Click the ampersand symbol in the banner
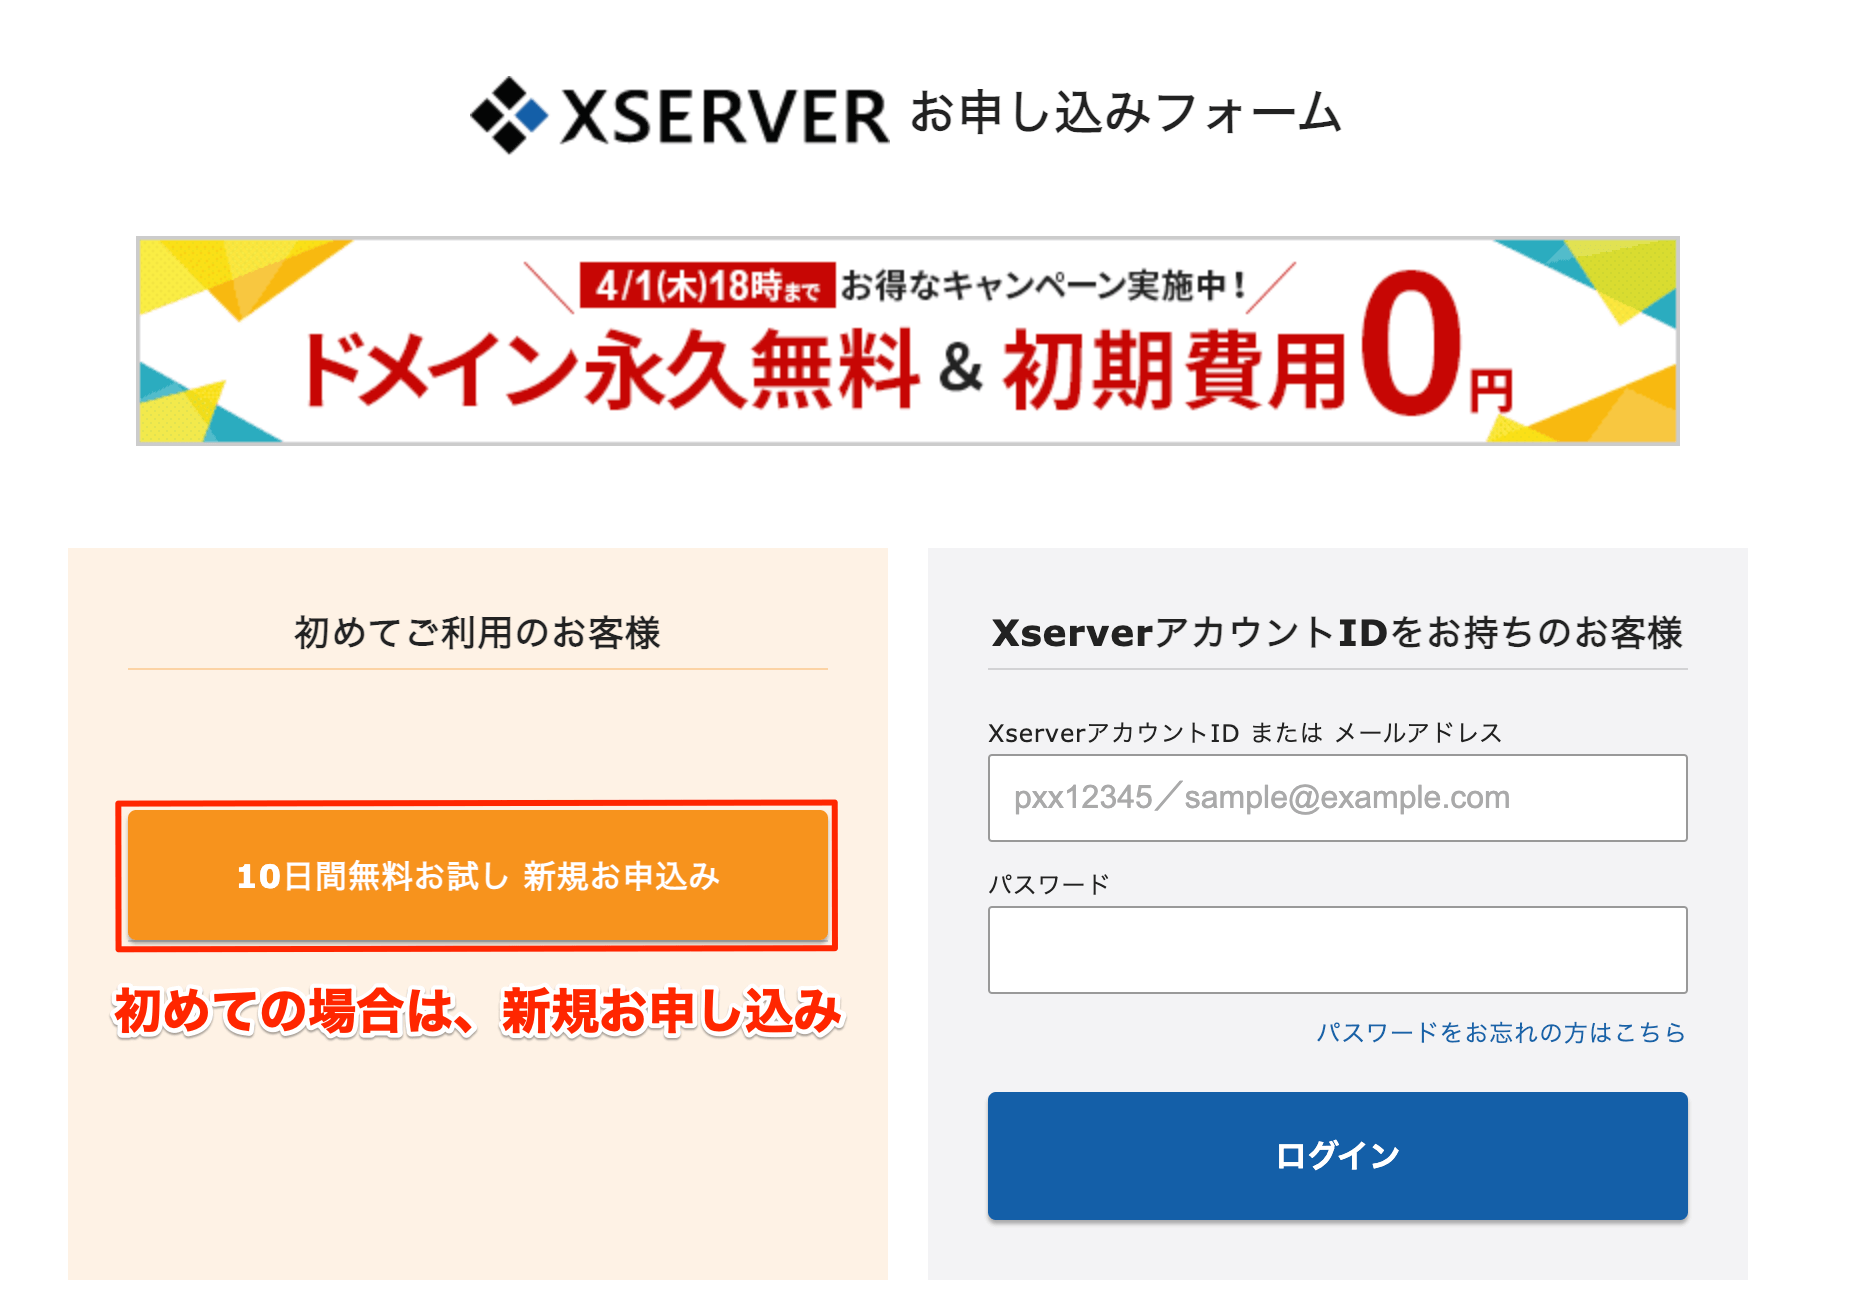 [961, 368]
